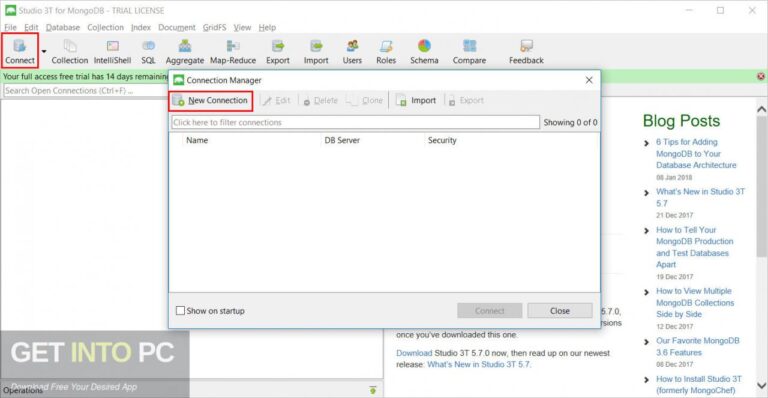Viewport: 768px width, 398px height.
Task: Dismiss the trial notification bar
Action: click(761, 76)
